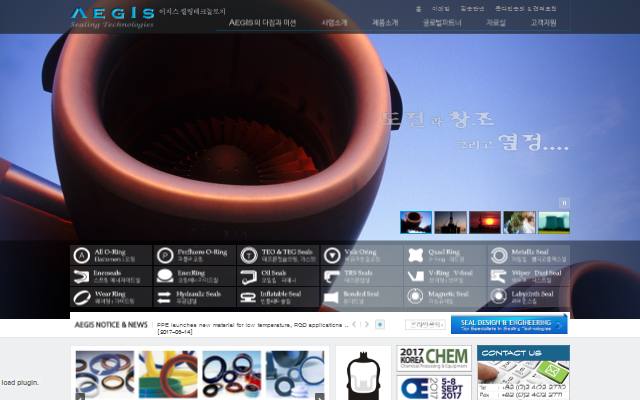Screen dimensions: 640x400
Task: Open the Wear Ring product tile
Action: pyautogui.click(x=111, y=297)
